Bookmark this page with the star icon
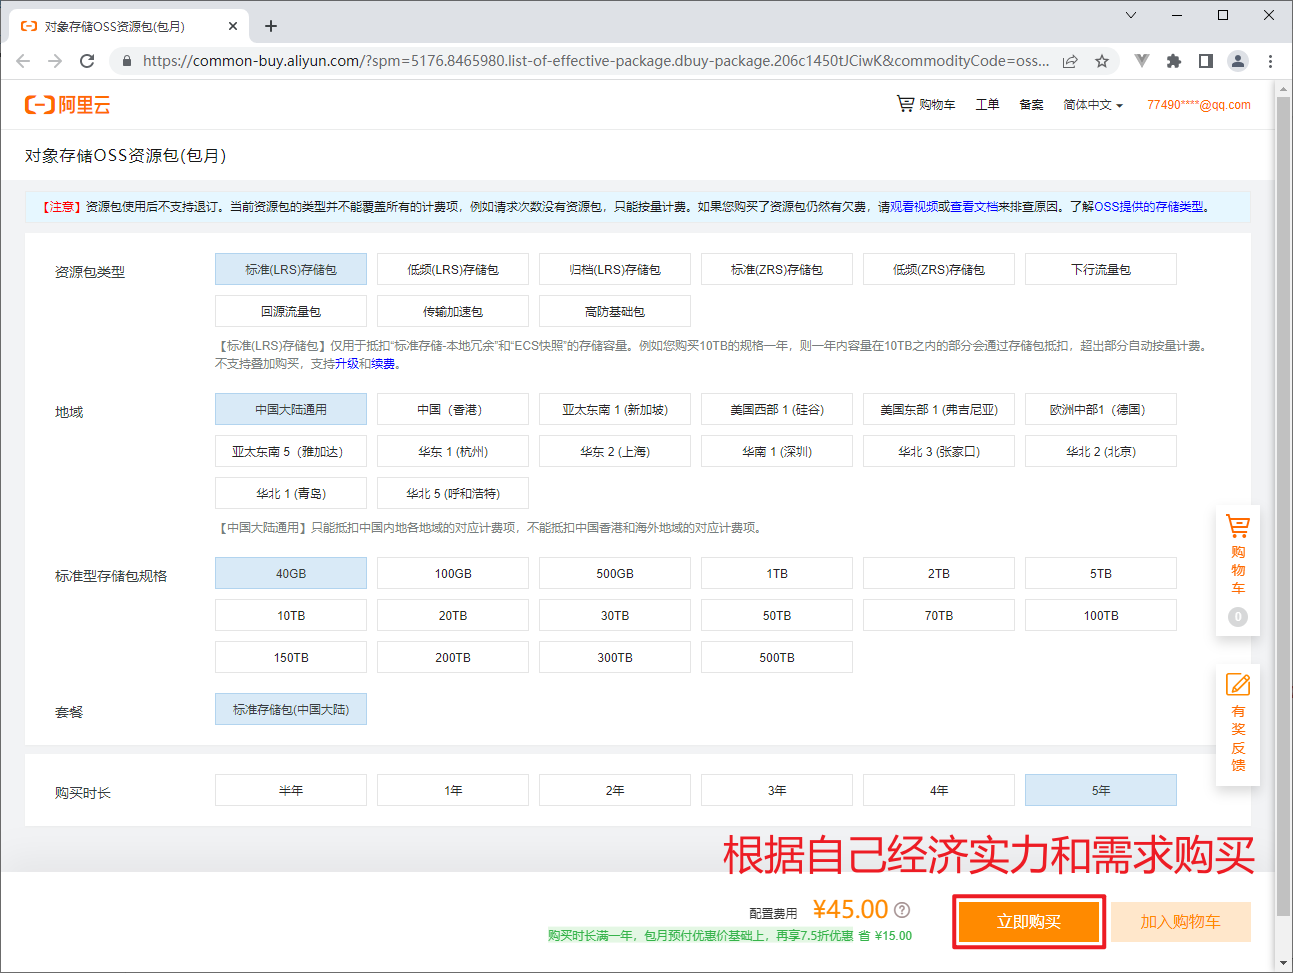This screenshot has height=973, width=1293. pyautogui.click(x=1101, y=61)
